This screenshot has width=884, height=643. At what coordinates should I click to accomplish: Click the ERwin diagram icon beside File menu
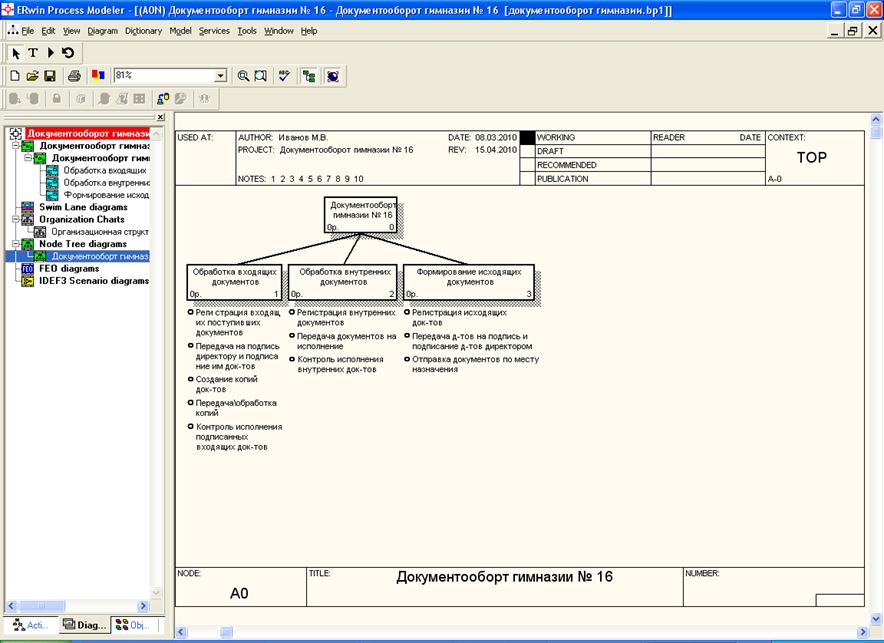tap(12, 30)
